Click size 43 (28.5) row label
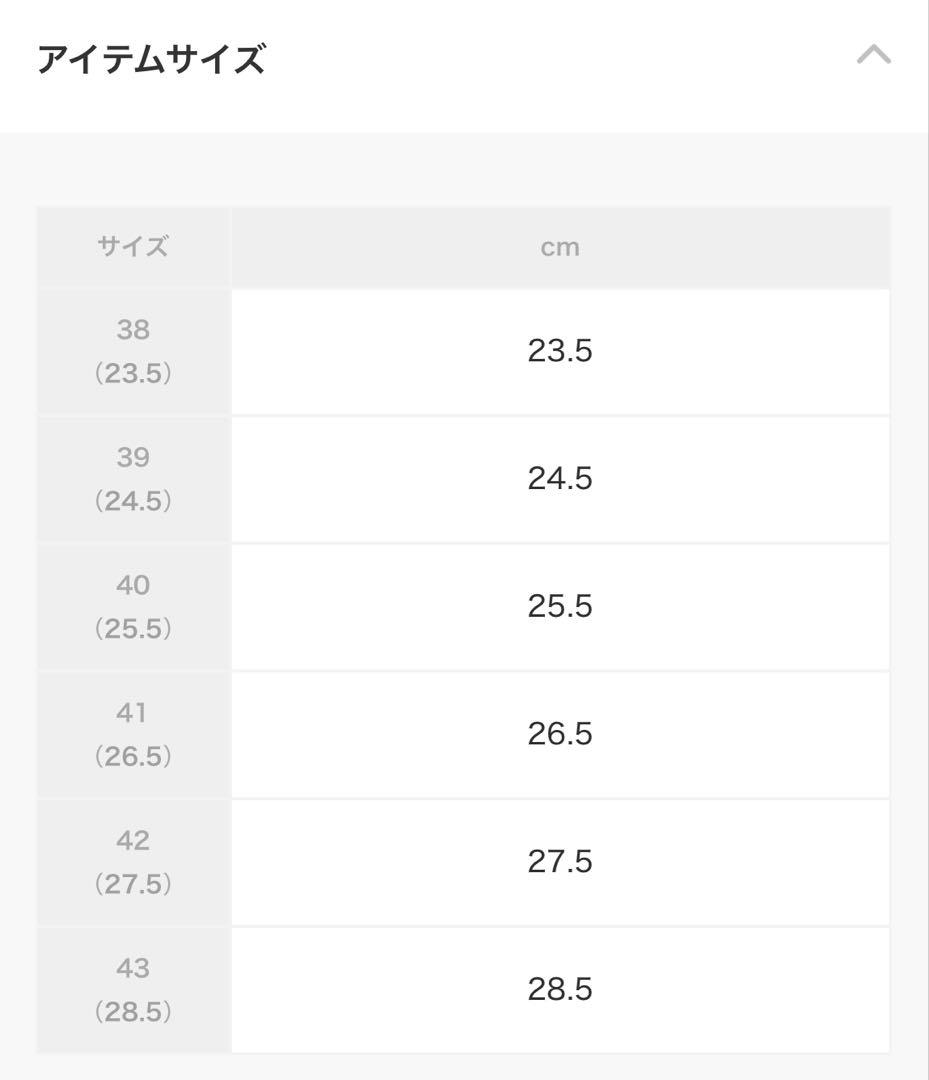 coord(134,990)
